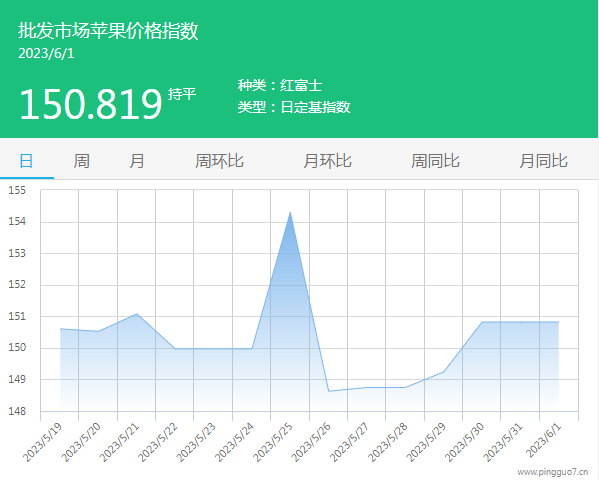The width and height of the screenshot is (599, 480).
Task: Click the www.pingguo7.cn watermark link
Action: (x=553, y=472)
